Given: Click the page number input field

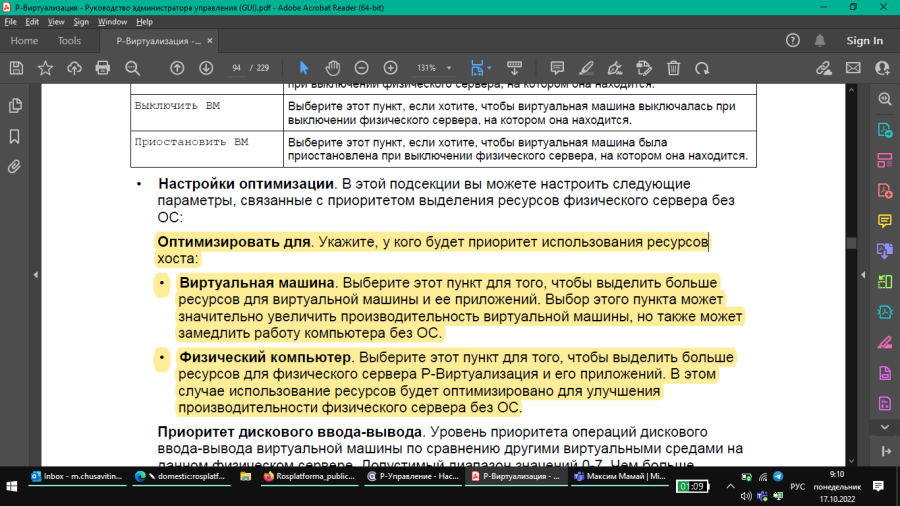Looking at the screenshot, I should (x=238, y=68).
